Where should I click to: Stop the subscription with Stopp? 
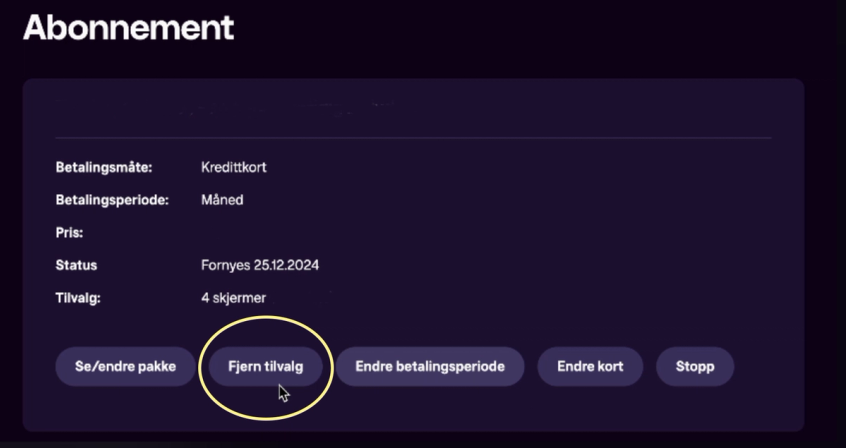[x=695, y=366]
